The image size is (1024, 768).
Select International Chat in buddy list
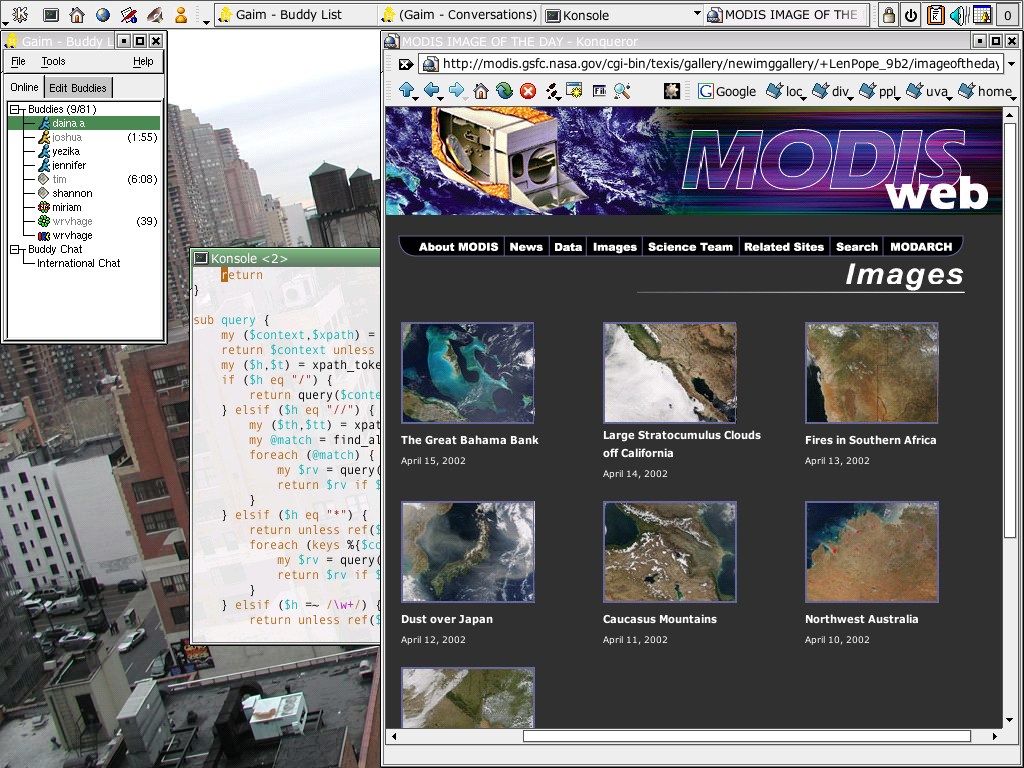[x=78, y=263]
